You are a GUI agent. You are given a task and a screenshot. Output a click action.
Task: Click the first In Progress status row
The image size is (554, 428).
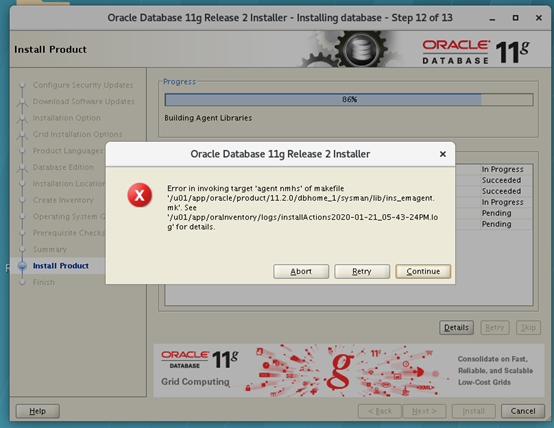(502, 169)
